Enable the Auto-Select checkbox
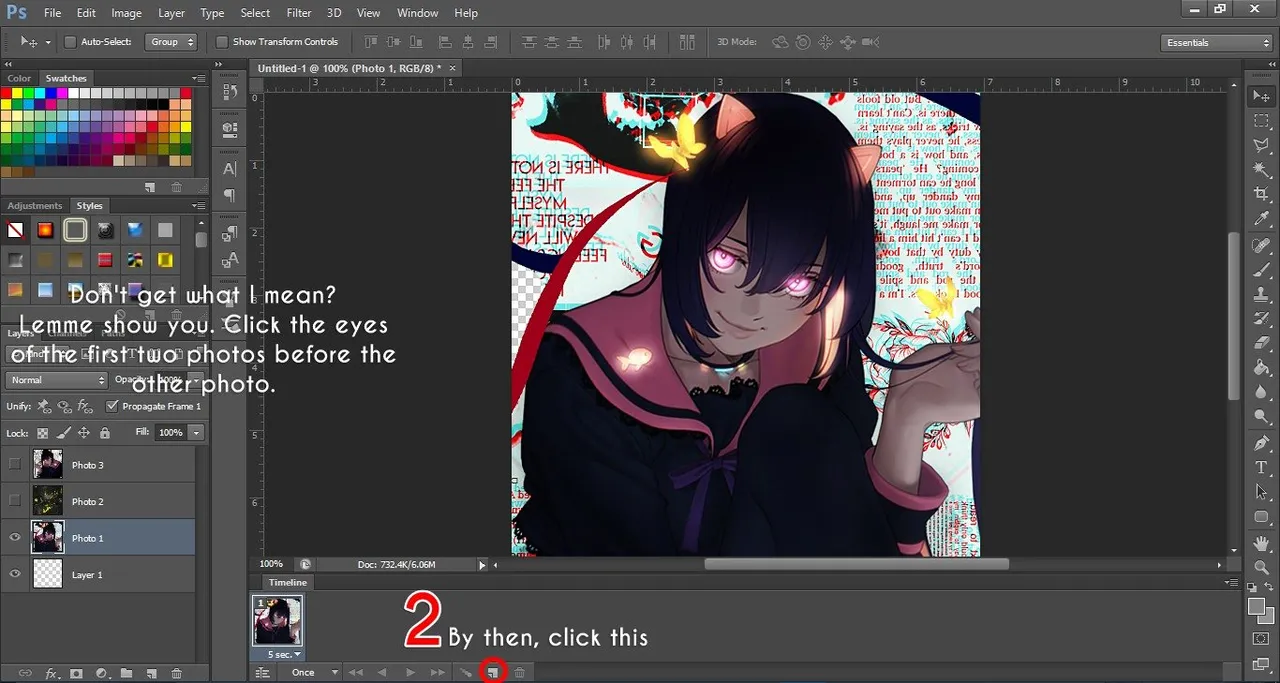 pos(70,42)
